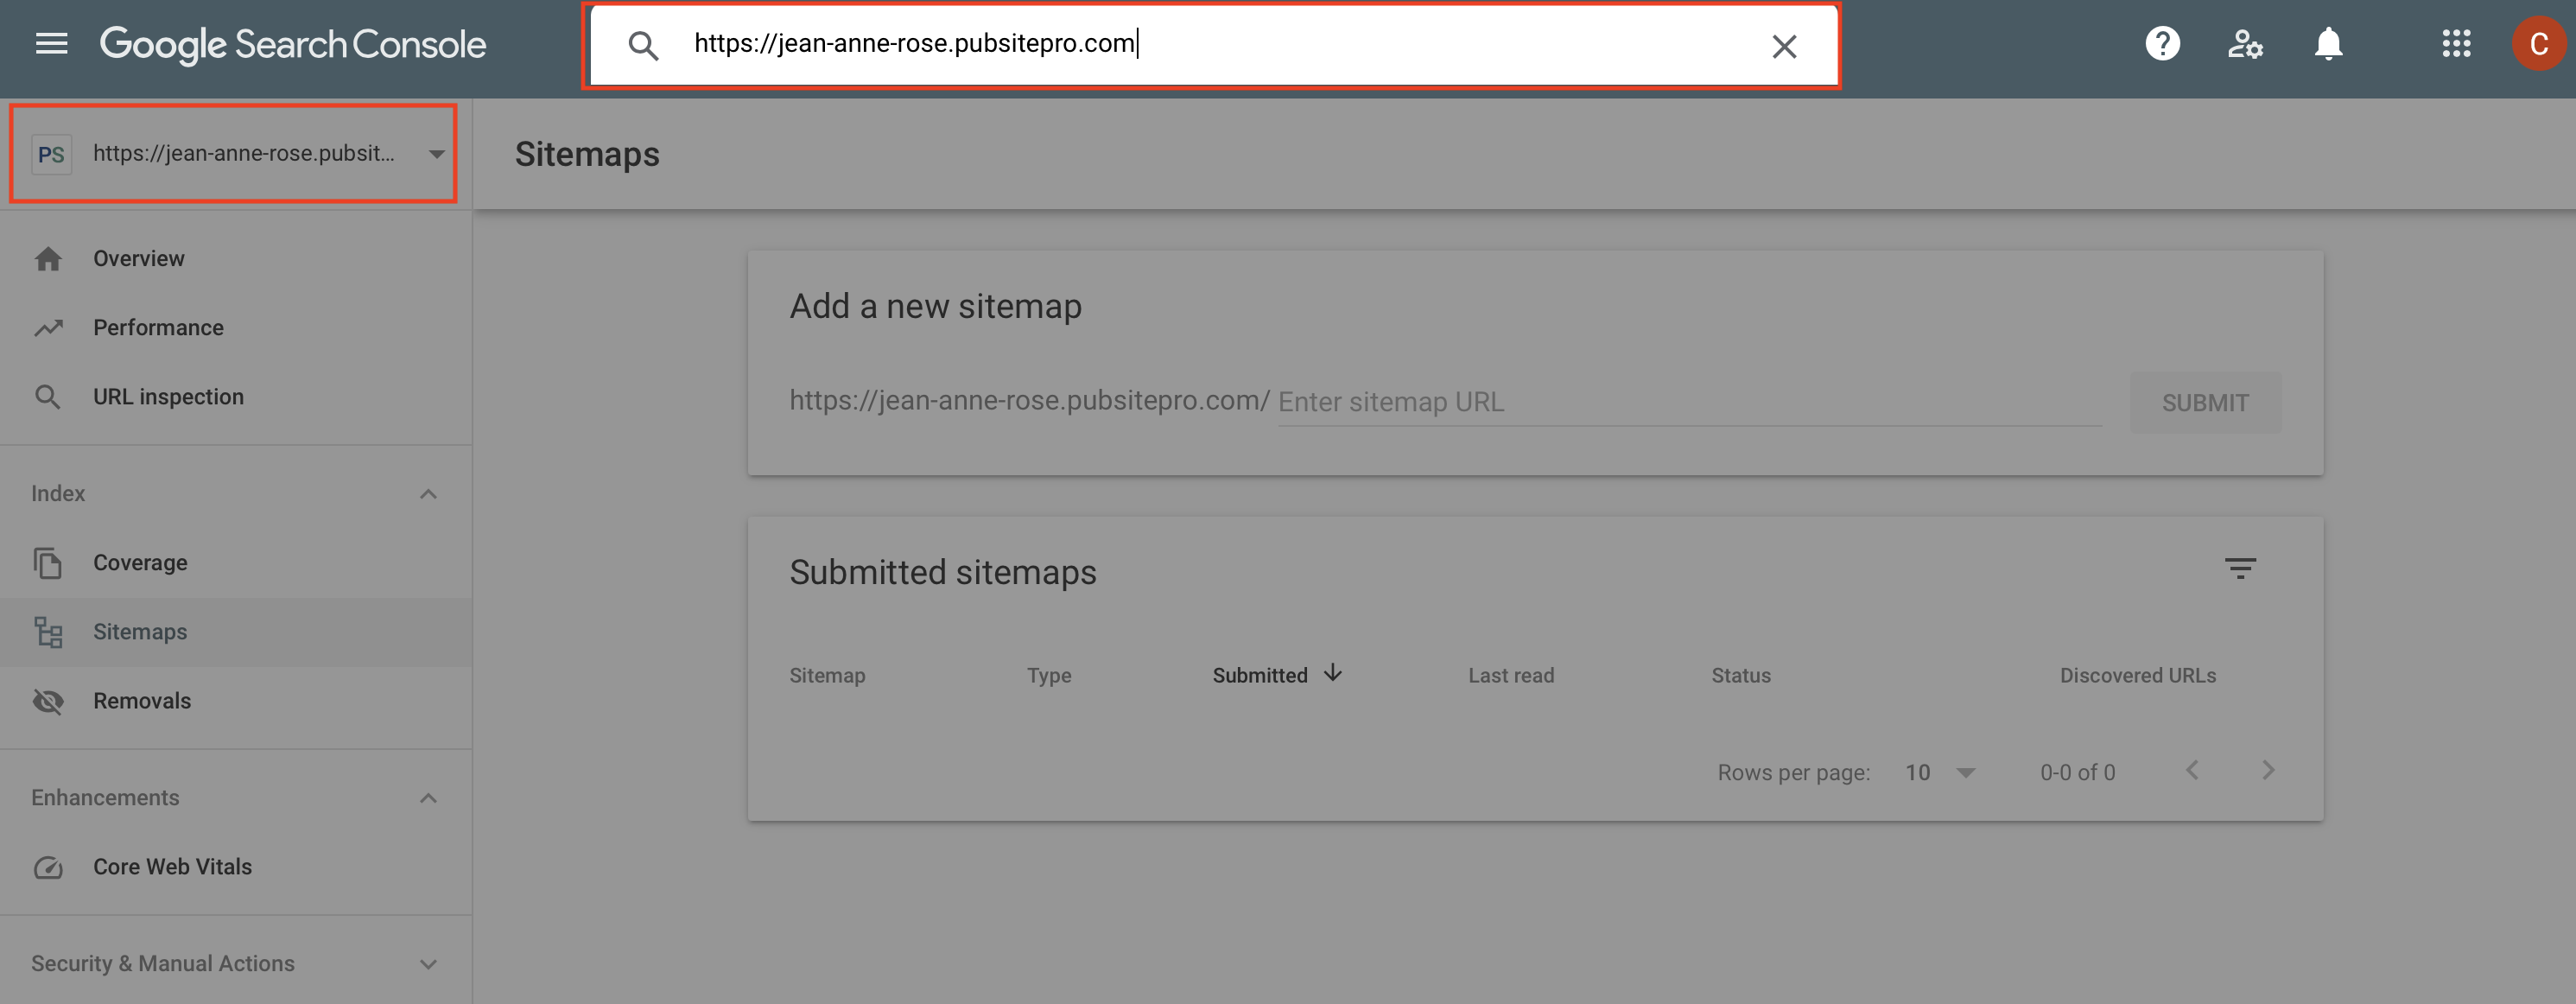Screen dimensions: 2576x1004
Task: Expand the Enhancements section collapse arrow
Action: point(426,797)
